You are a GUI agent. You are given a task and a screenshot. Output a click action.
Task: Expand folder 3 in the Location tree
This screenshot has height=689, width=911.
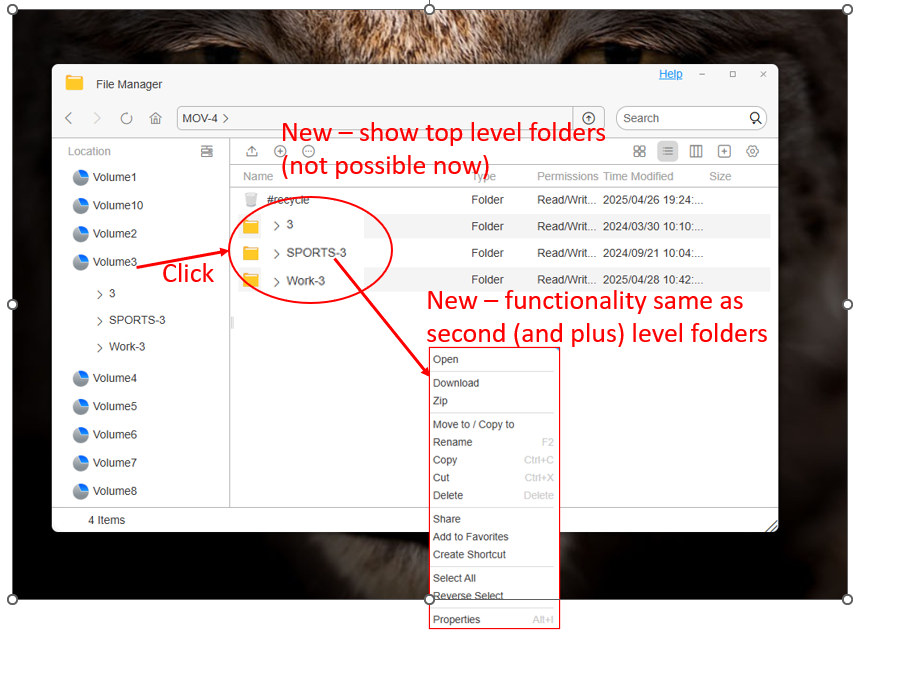[99, 295]
